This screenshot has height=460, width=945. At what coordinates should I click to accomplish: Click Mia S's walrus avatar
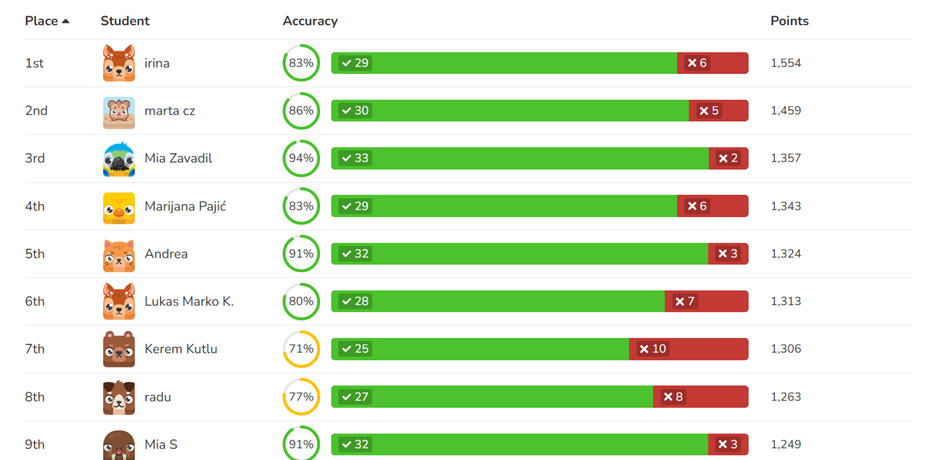click(x=119, y=445)
